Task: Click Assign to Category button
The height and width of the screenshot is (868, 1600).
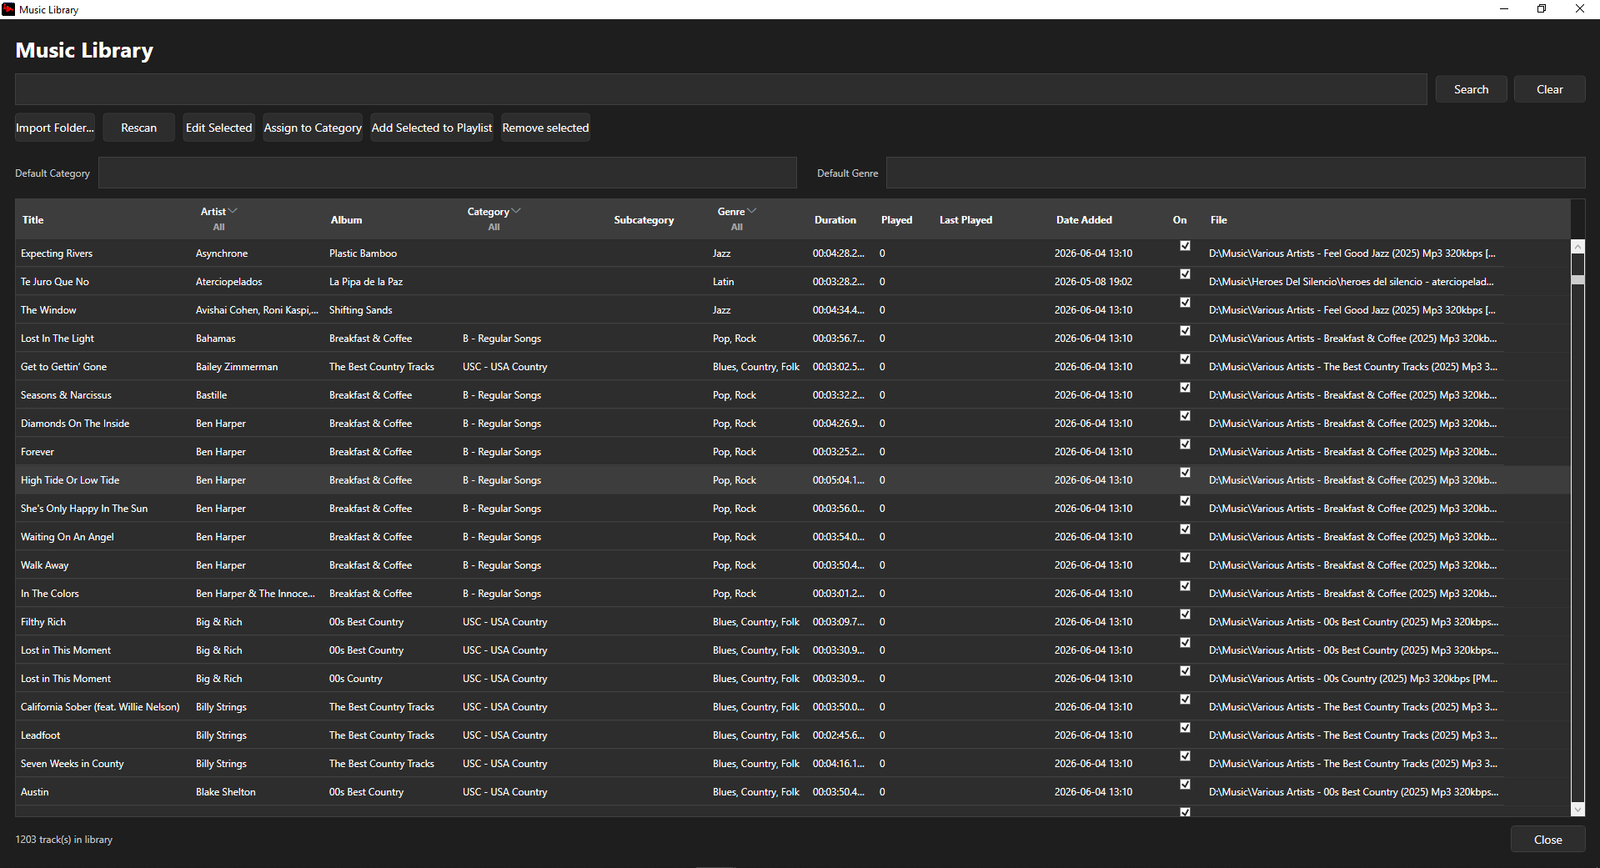Action: [313, 128]
